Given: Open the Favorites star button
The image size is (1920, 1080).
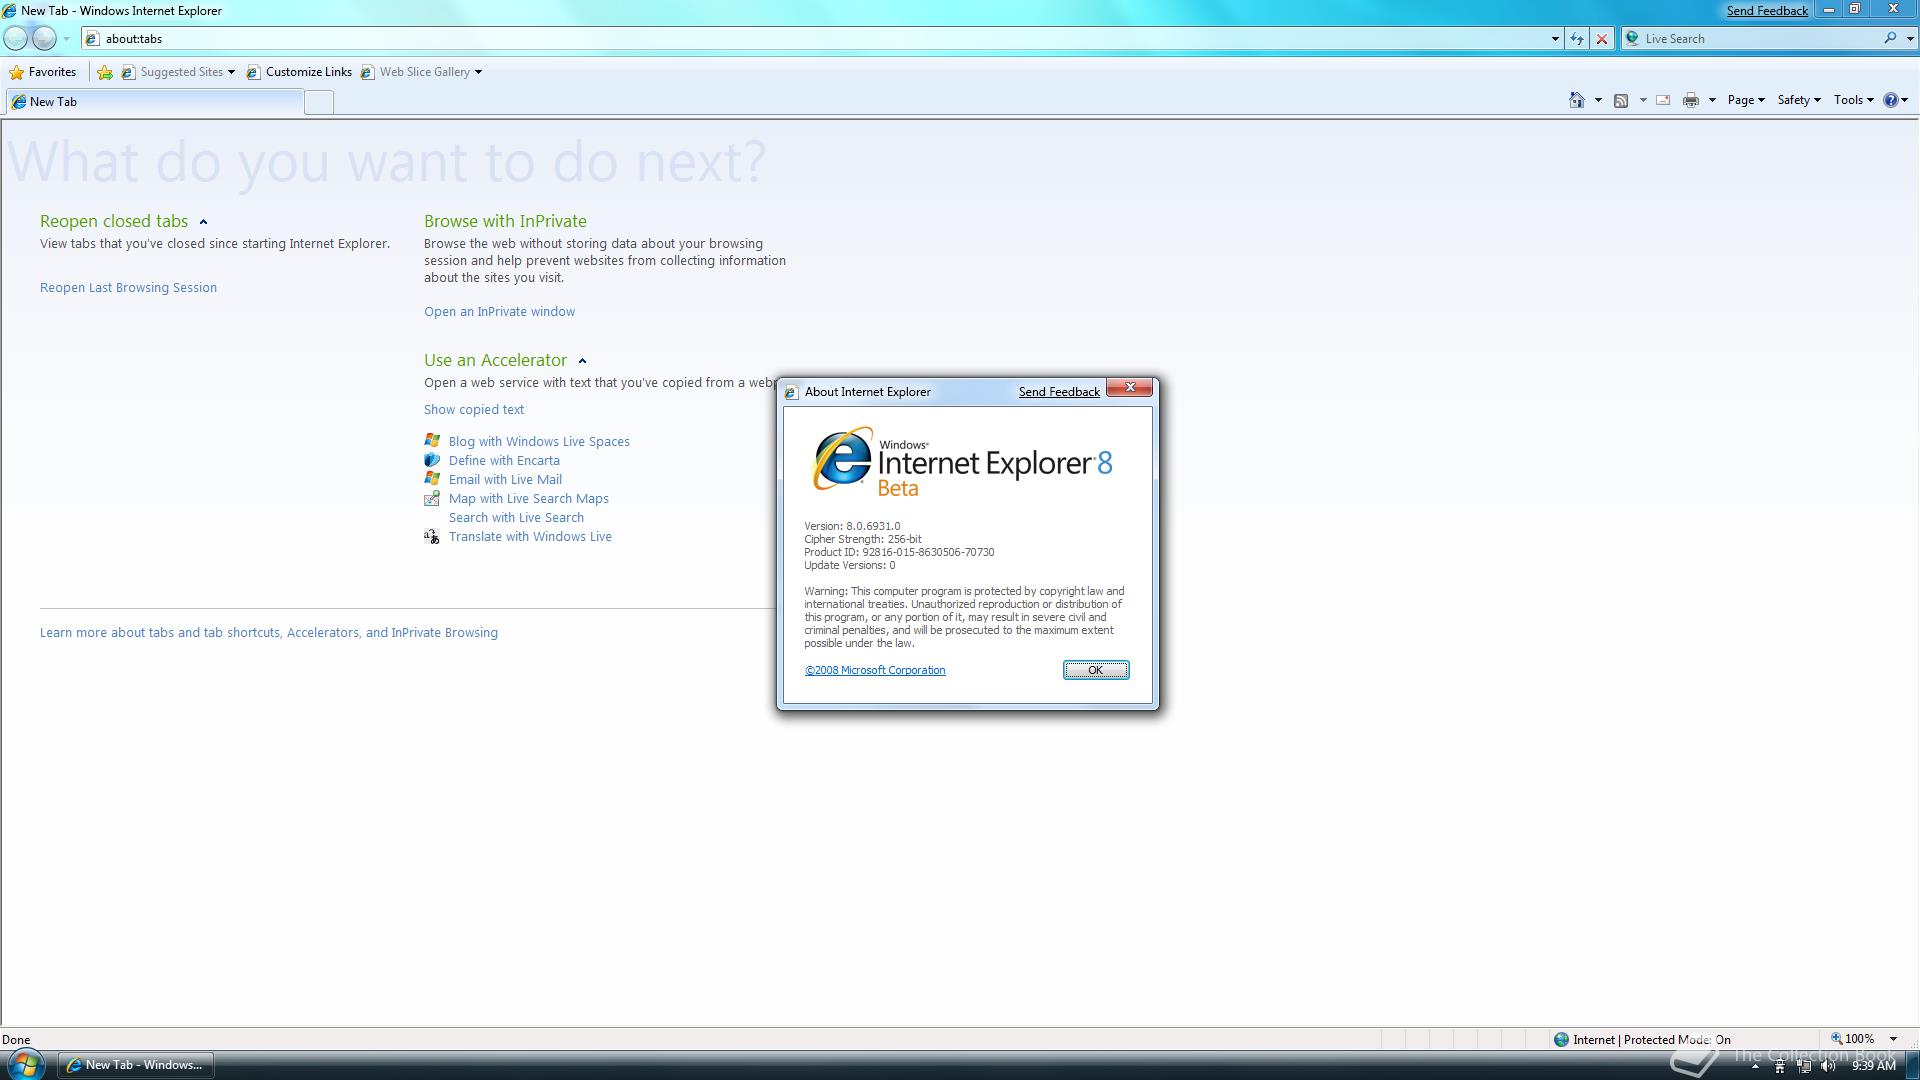Looking at the screenshot, I should click(x=42, y=72).
